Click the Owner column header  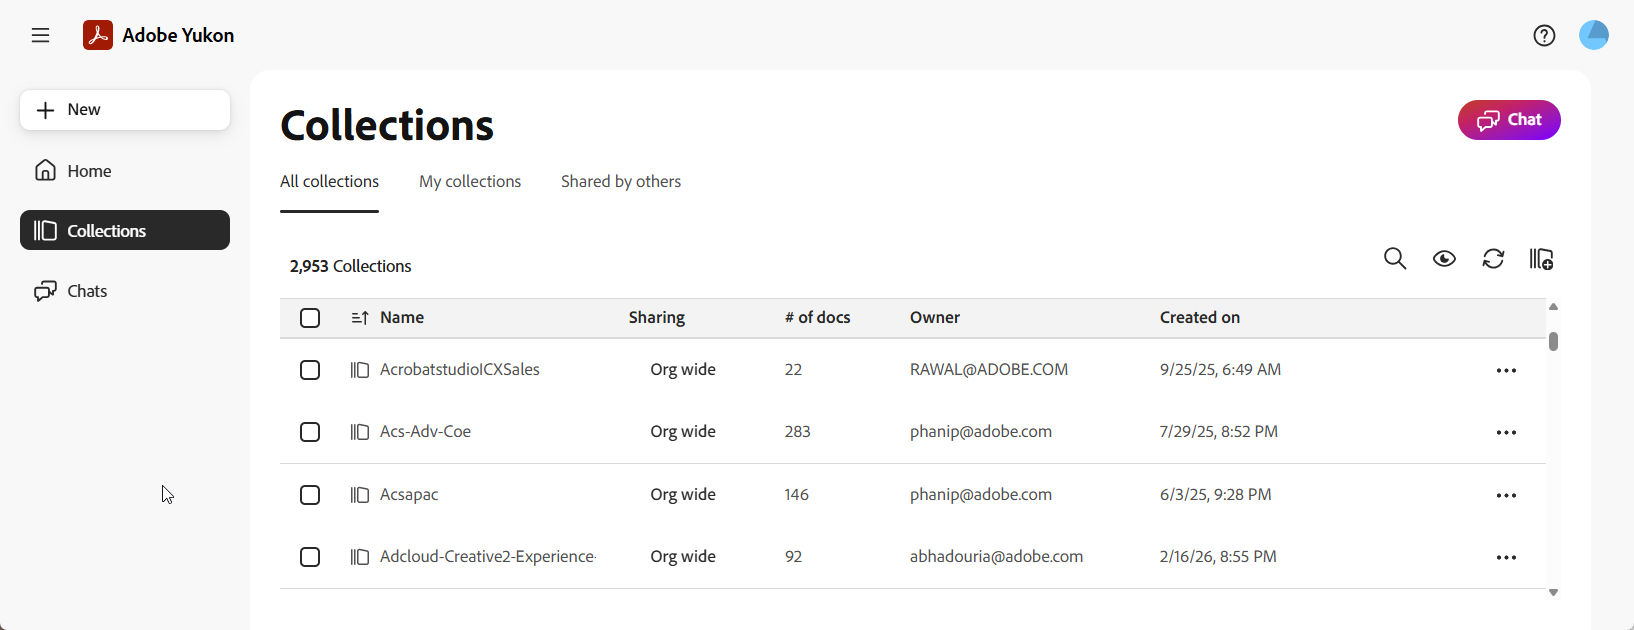coord(935,318)
